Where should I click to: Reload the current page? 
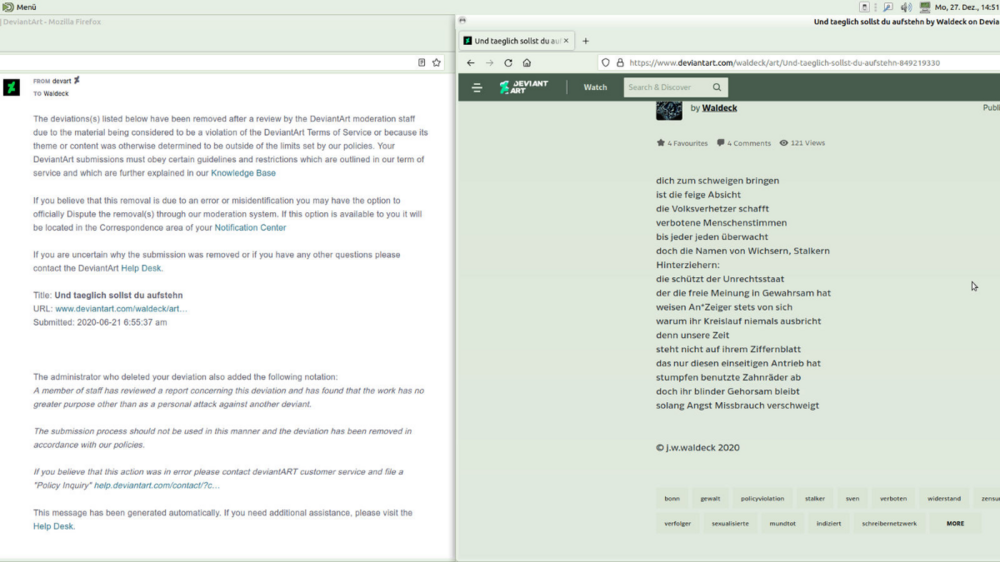(x=508, y=63)
